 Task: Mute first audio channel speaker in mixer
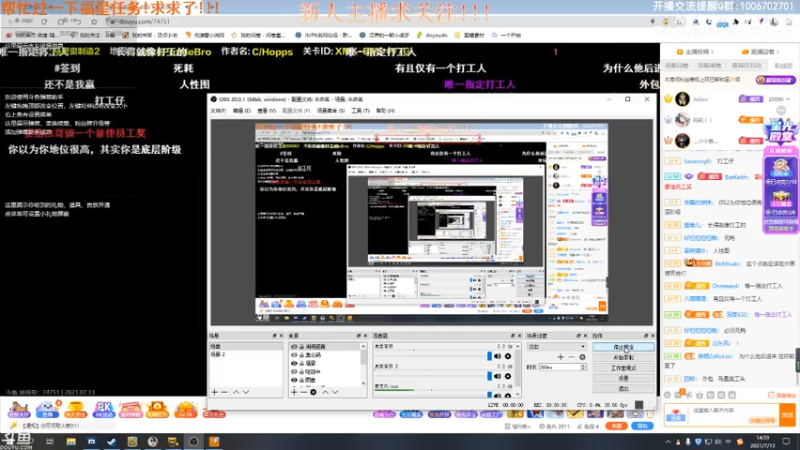click(497, 356)
